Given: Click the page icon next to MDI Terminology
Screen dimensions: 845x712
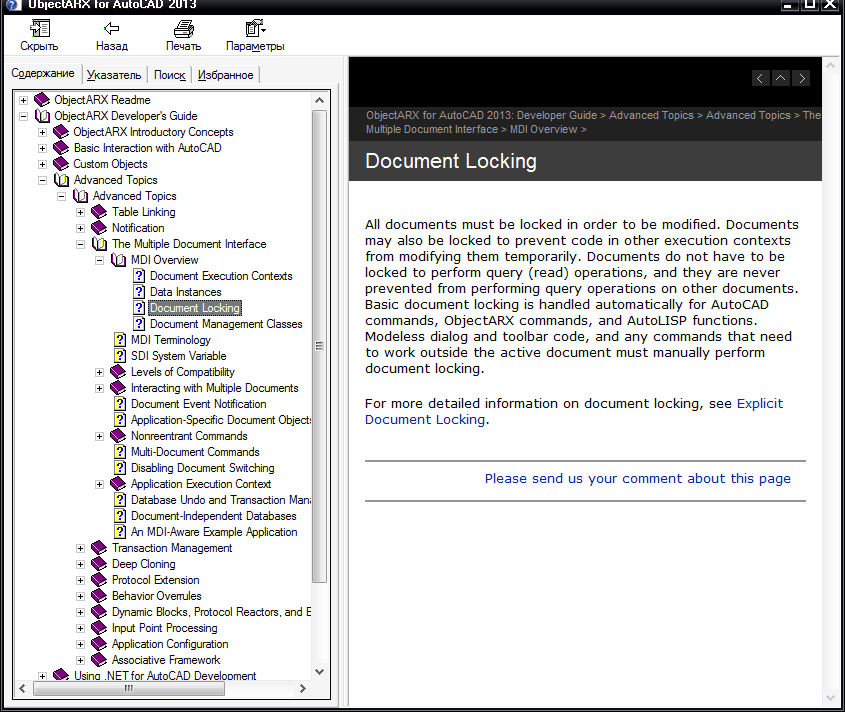Looking at the screenshot, I should point(120,340).
